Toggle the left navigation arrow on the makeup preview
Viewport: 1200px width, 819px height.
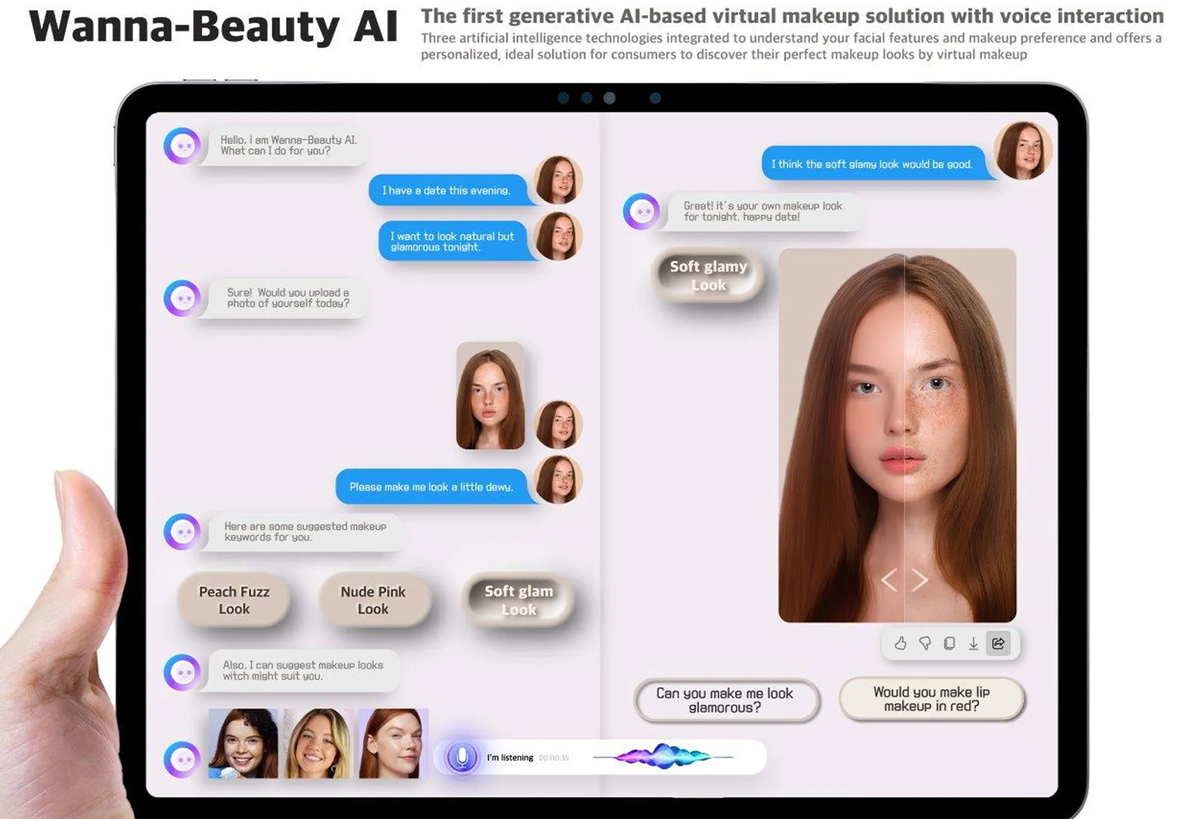point(889,578)
